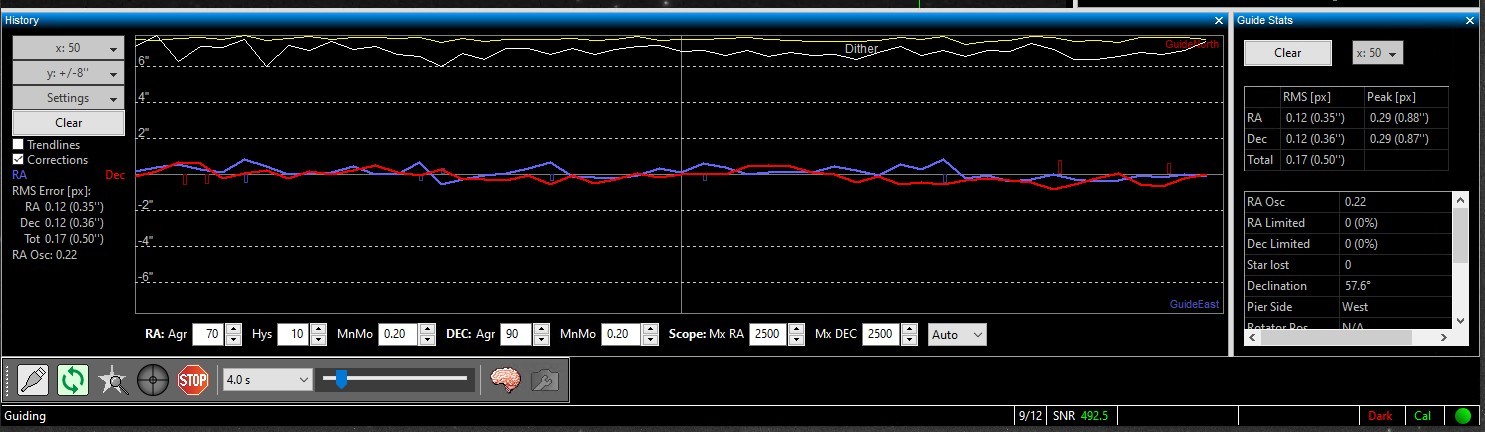Click the 'RMS [px]' column header
Image resolution: width=1485 pixels, height=432 pixels.
1321,97
